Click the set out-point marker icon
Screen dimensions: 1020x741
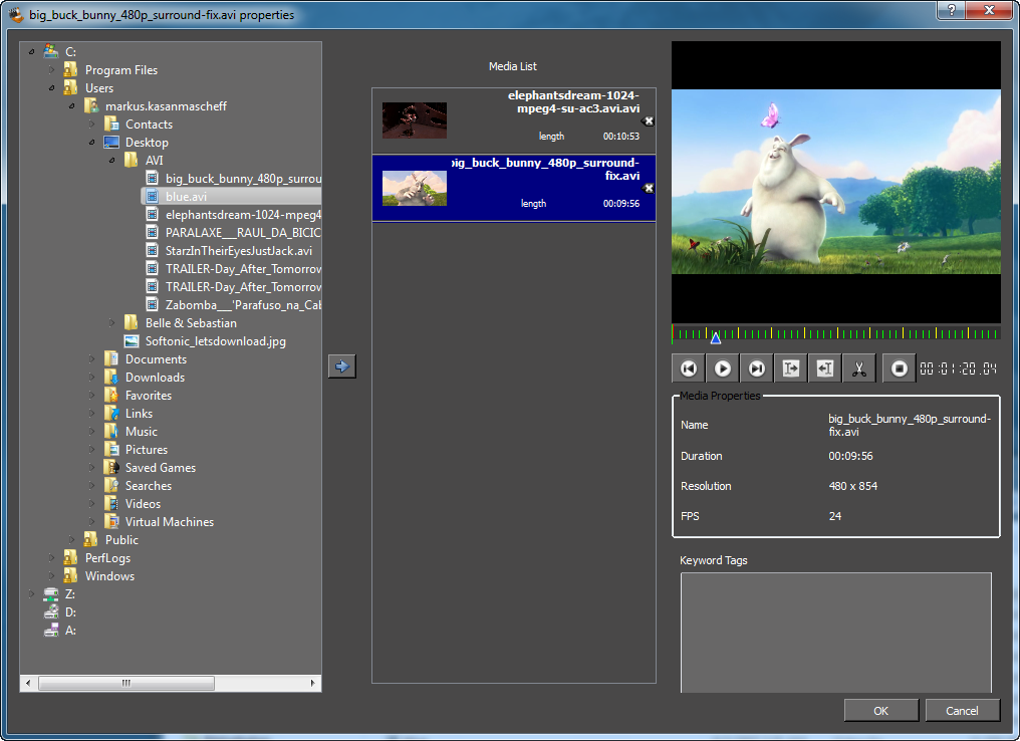(x=825, y=369)
